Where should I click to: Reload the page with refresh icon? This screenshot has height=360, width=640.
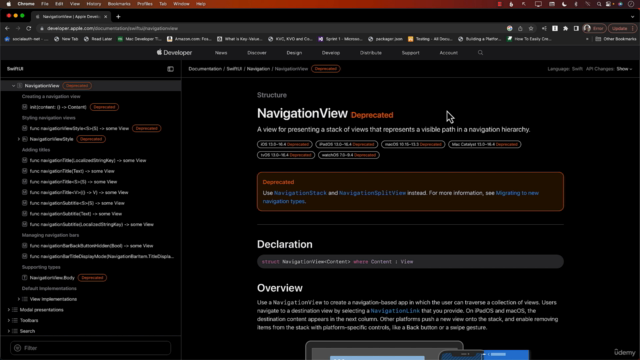click(x=29, y=28)
